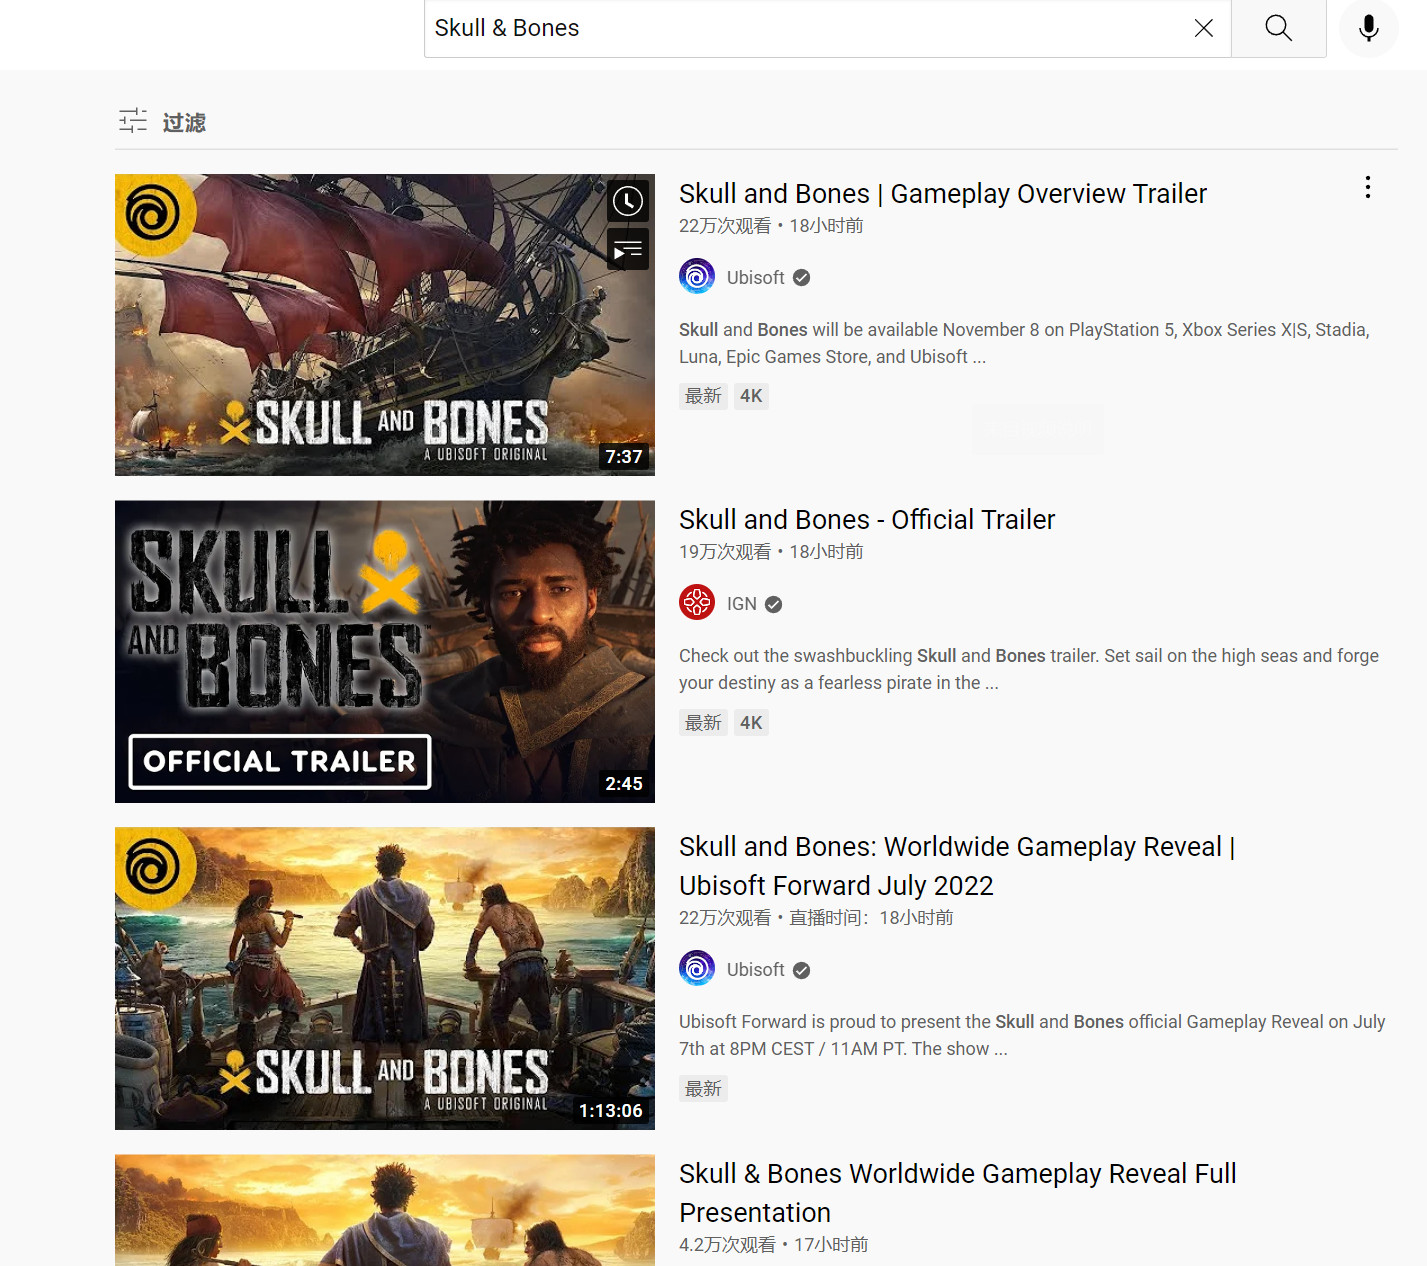1427x1266 pixels.
Task: Open the three-dot menu for Gameplay Overview Trailer
Action: click(x=1367, y=188)
